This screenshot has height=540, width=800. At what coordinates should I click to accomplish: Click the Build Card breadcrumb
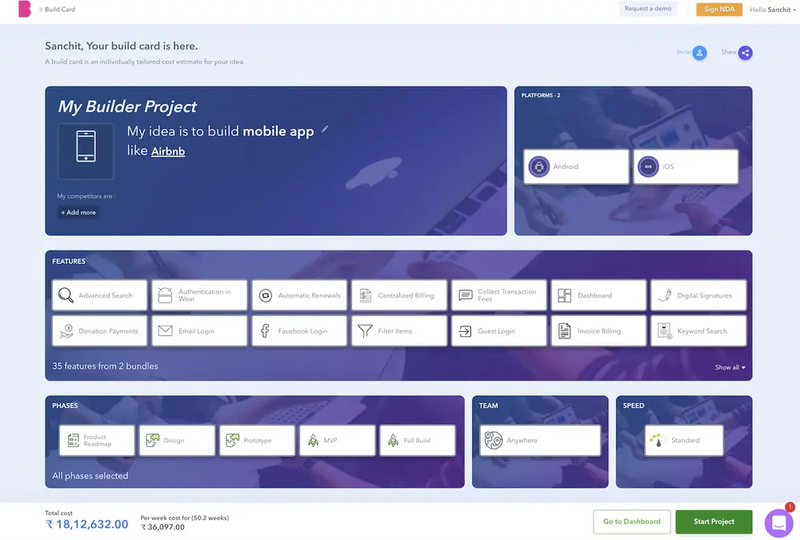click(60, 9)
